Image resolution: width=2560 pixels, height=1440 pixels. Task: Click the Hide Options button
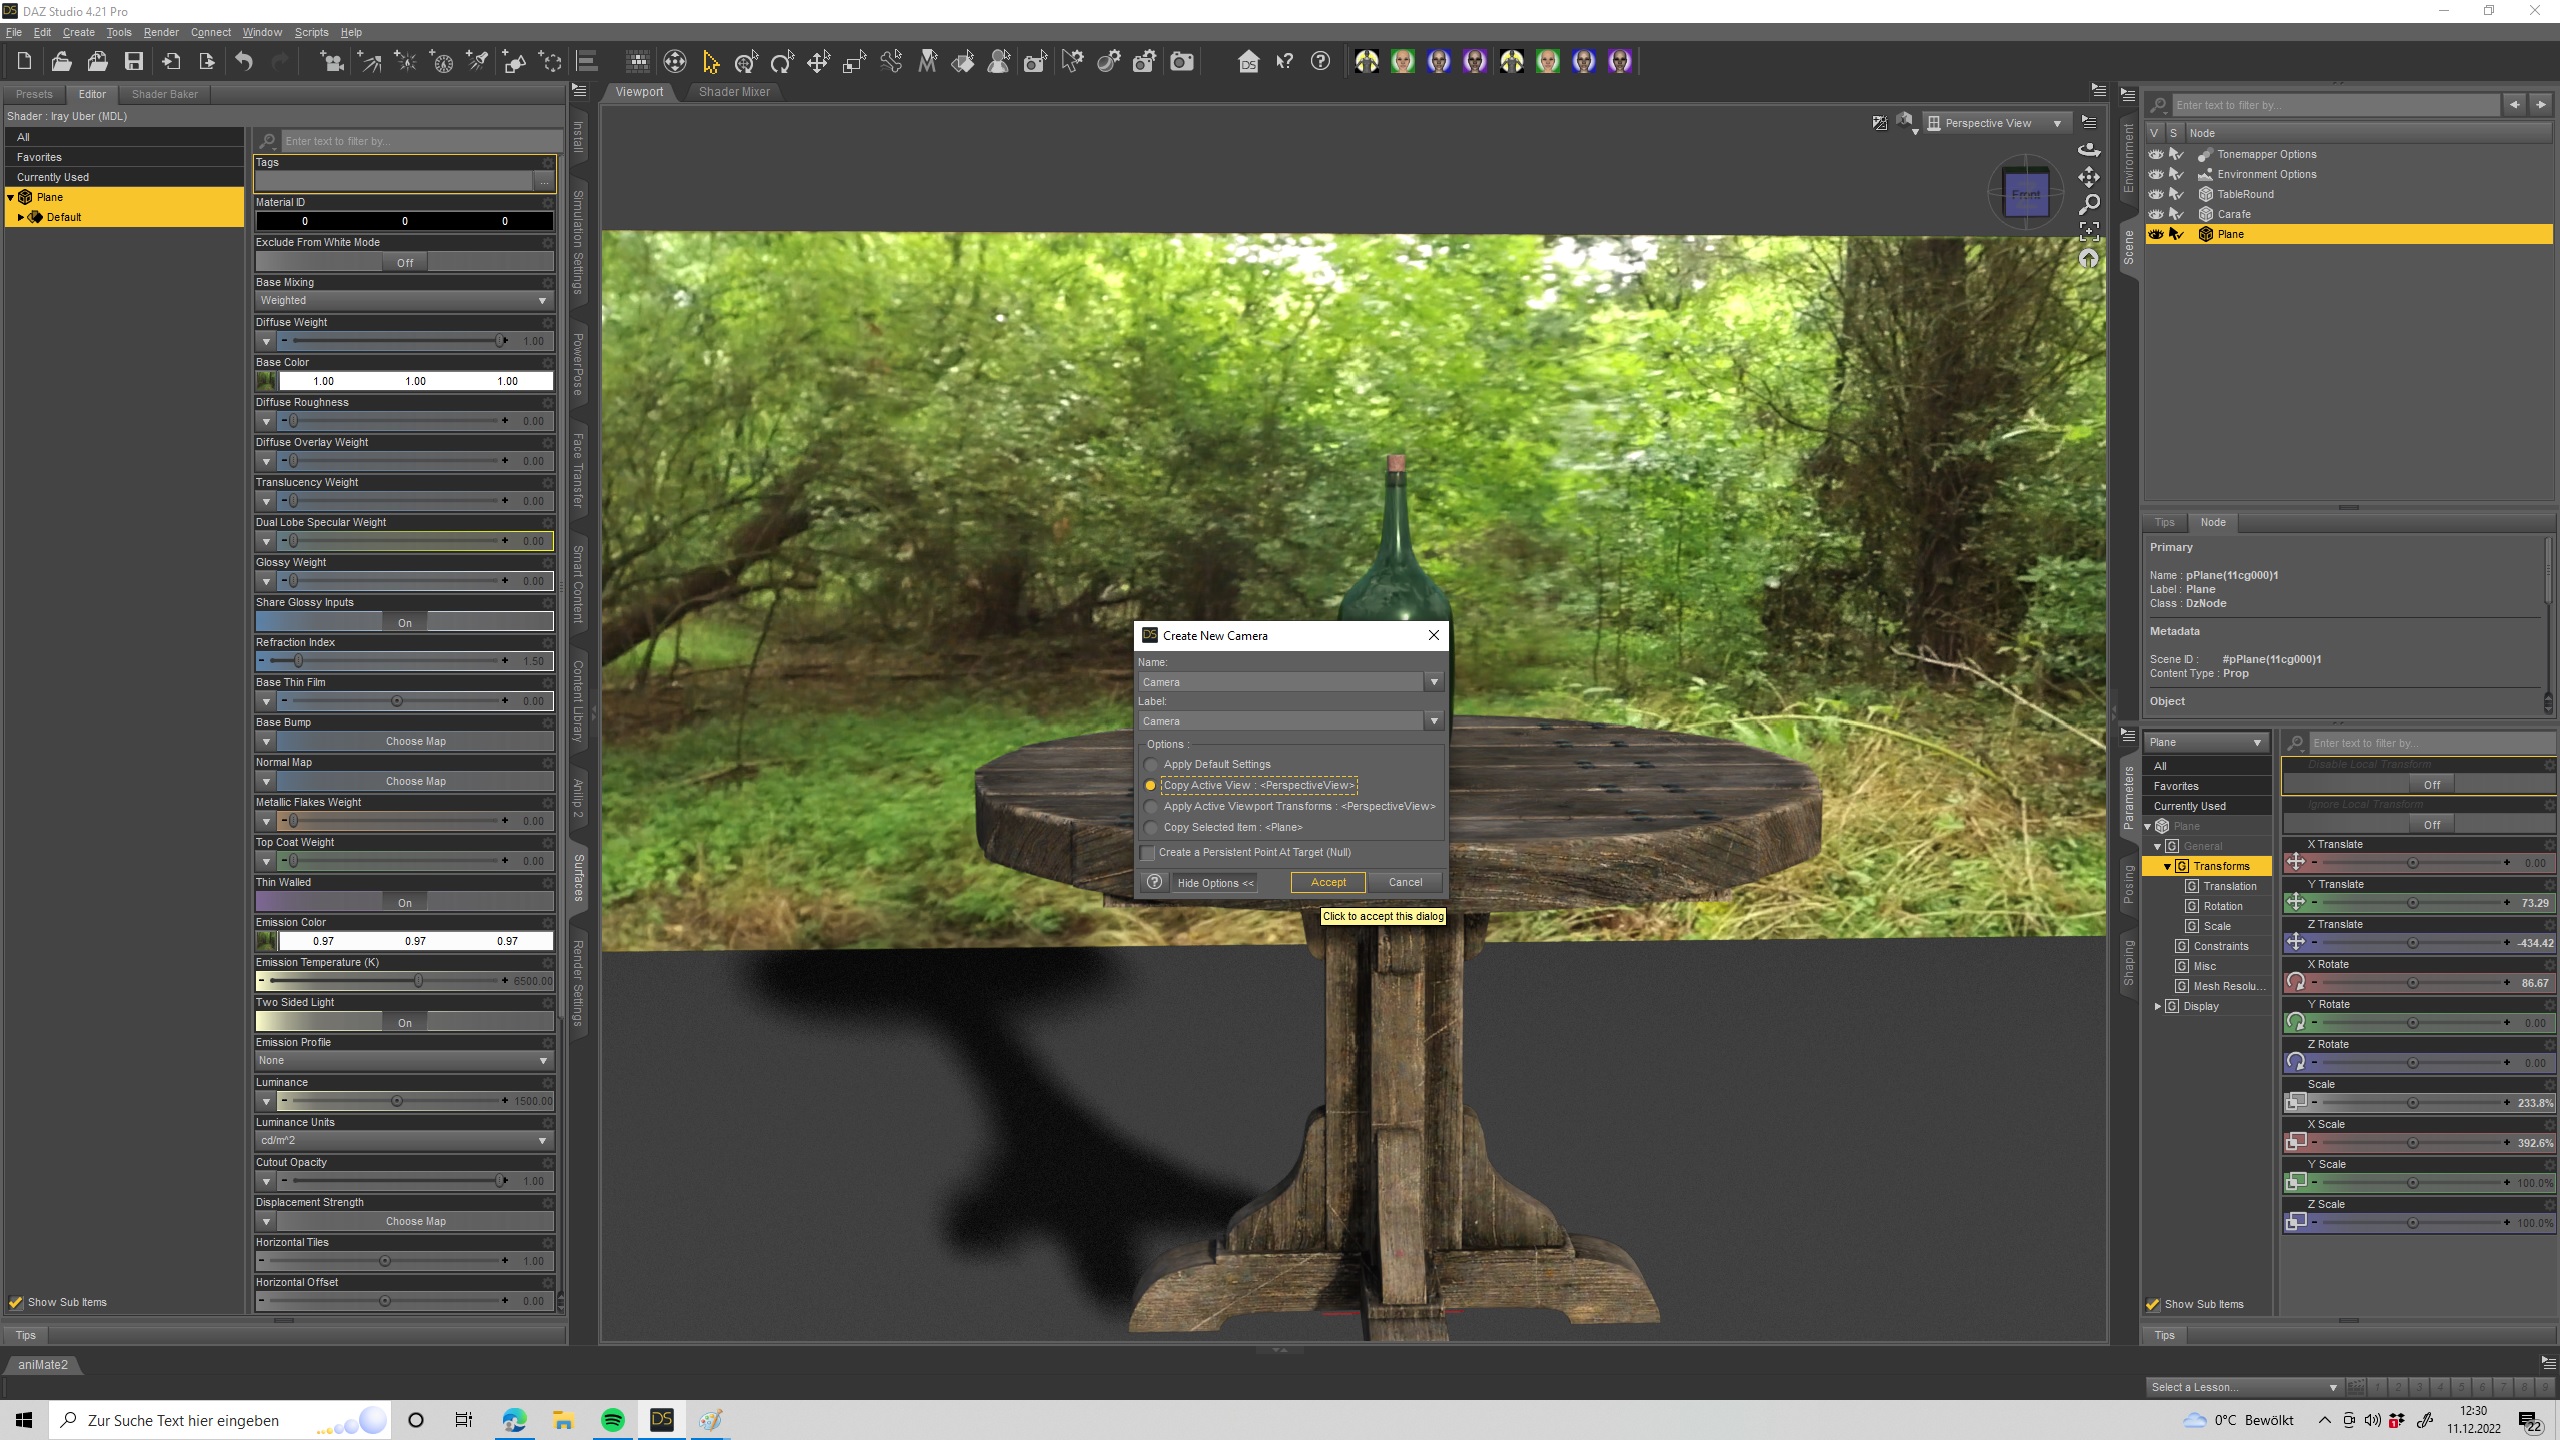click(x=1215, y=883)
